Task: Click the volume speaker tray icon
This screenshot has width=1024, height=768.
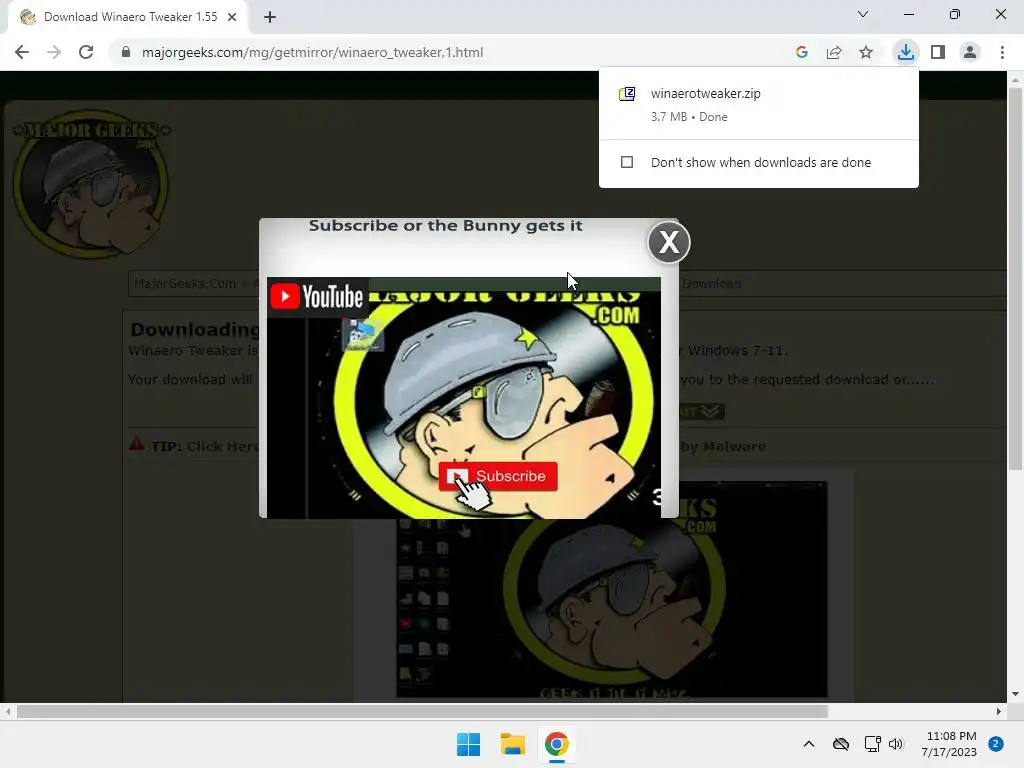Action: point(896,744)
